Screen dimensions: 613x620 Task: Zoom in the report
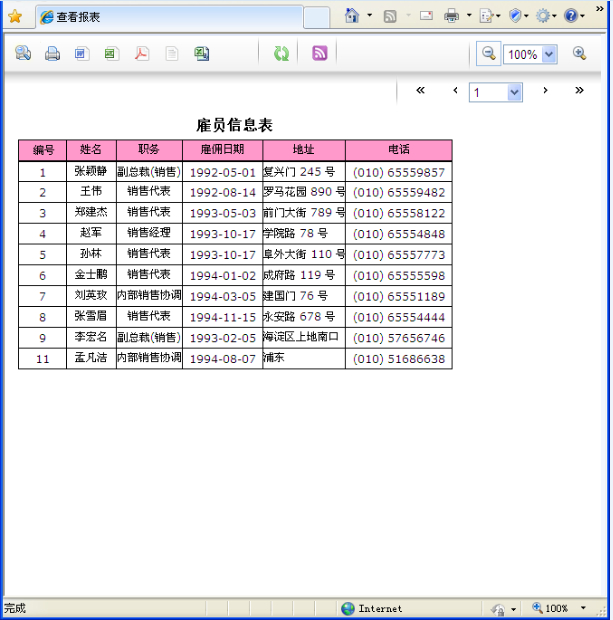[x=579, y=53]
